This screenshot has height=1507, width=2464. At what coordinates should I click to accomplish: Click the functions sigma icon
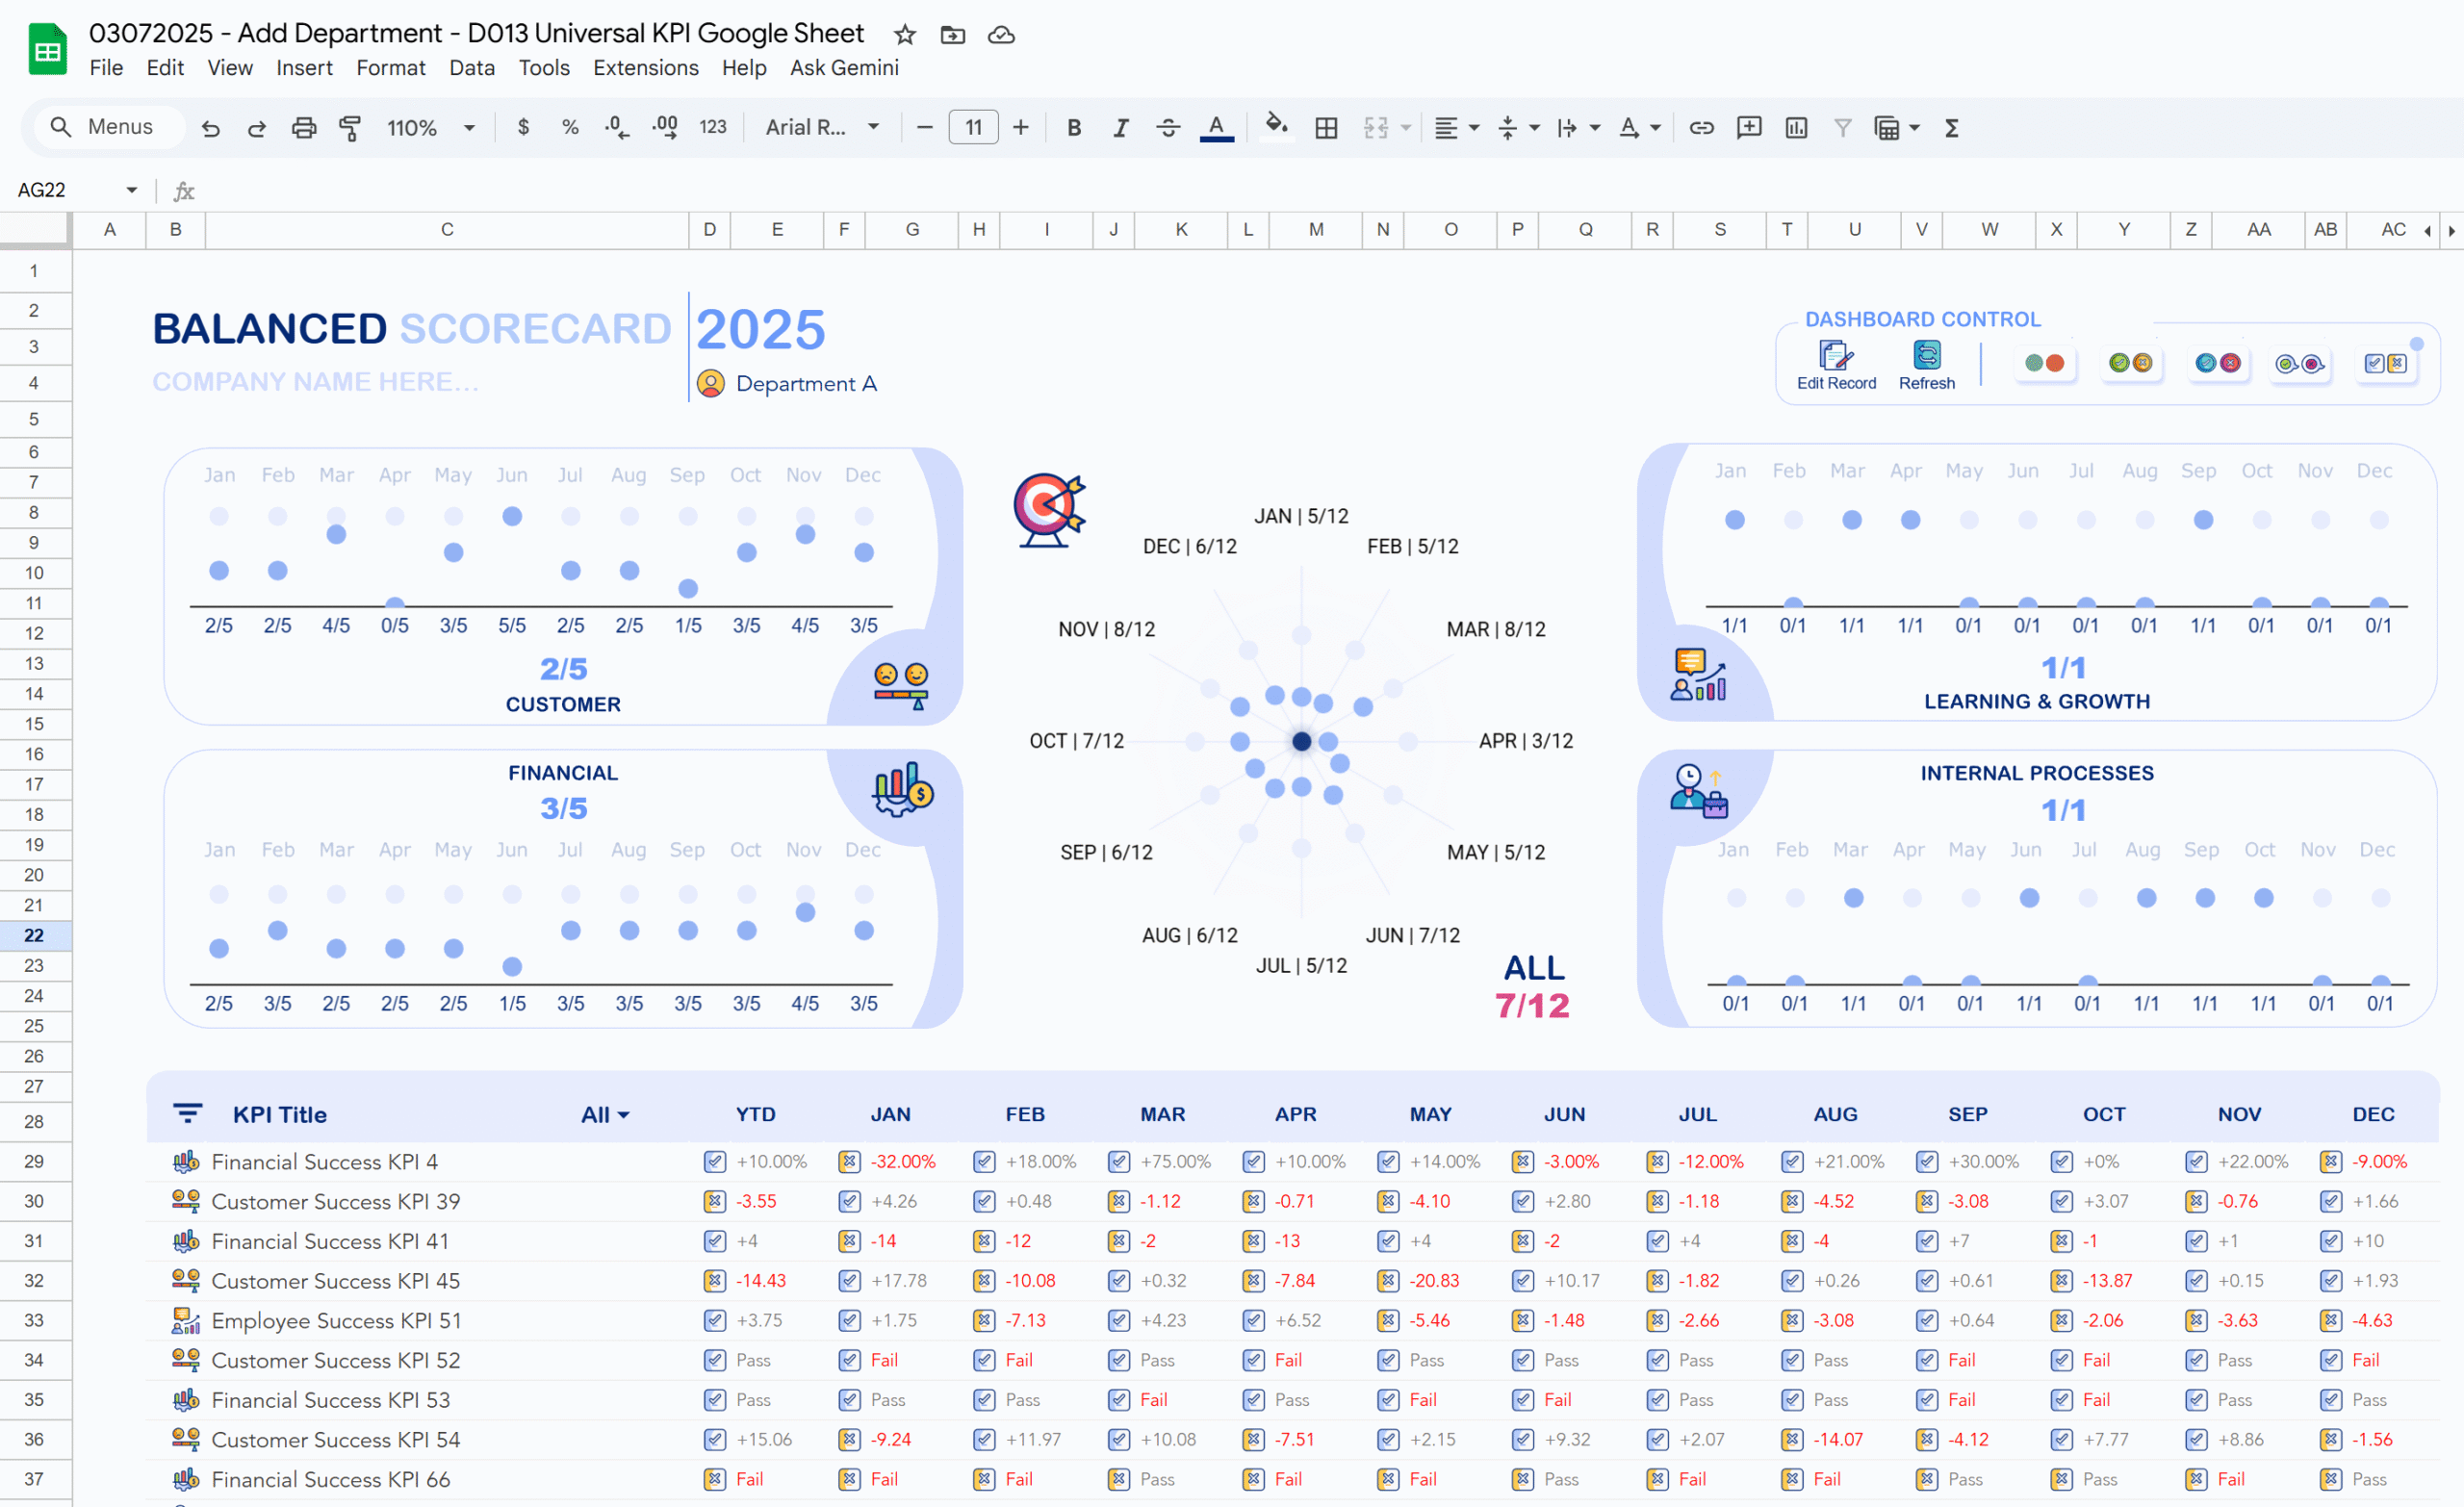point(1951,128)
